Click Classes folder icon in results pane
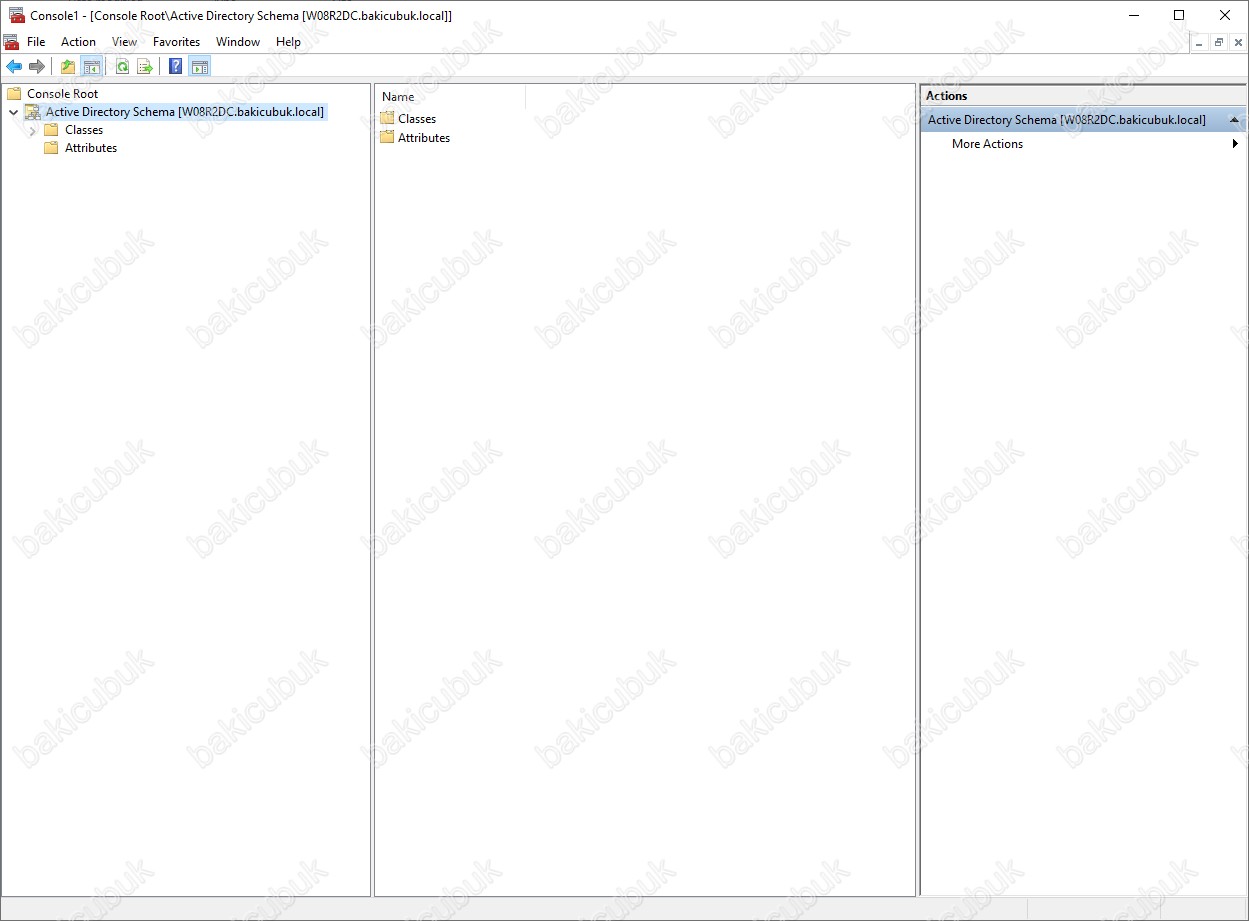The width and height of the screenshot is (1249, 921). [x=387, y=118]
